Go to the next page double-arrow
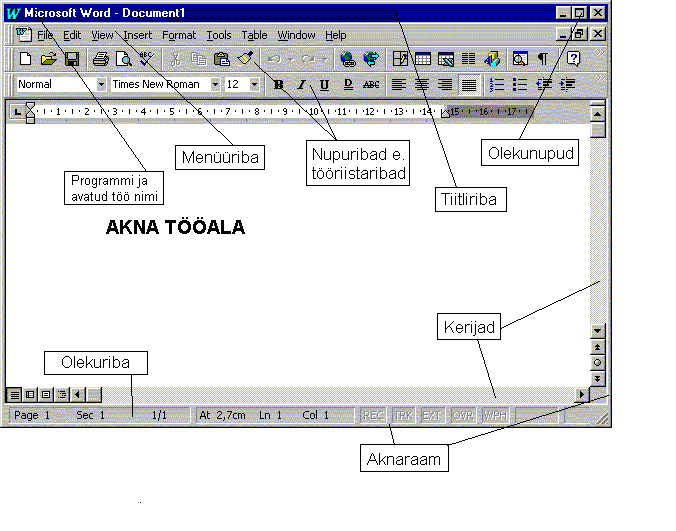The height and width of the screenshot is (531, 676). point(597,378)
